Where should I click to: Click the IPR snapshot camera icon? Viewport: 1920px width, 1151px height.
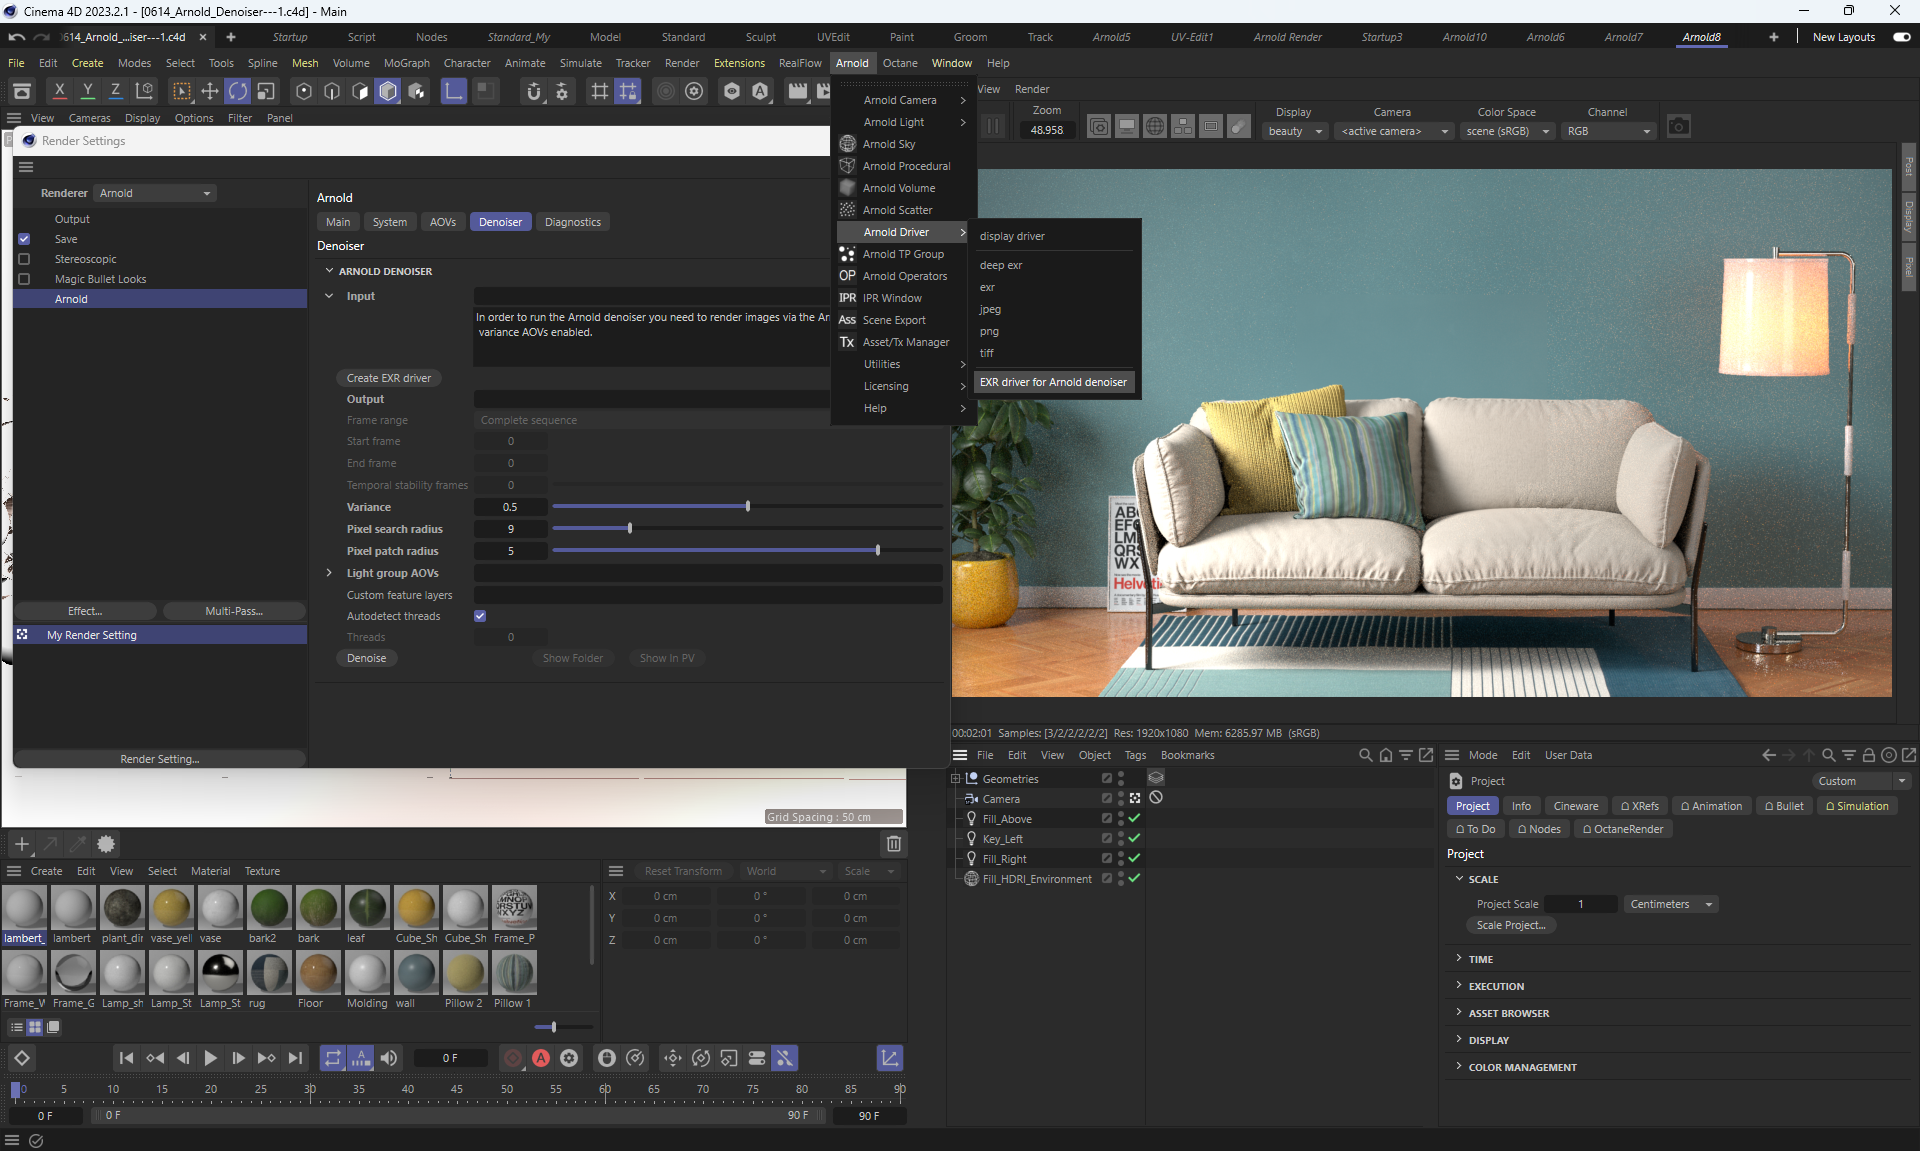tap(1679, 127)
